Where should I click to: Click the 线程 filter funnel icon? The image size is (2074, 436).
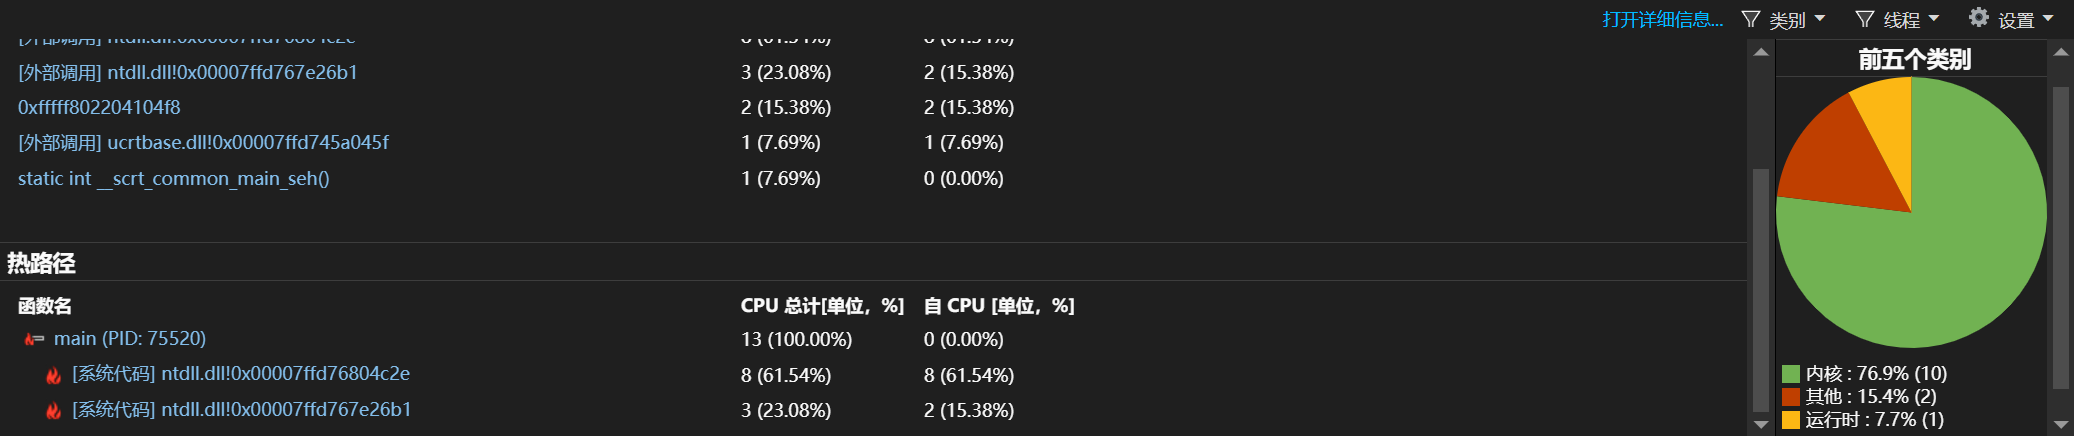coord(1865,19)
